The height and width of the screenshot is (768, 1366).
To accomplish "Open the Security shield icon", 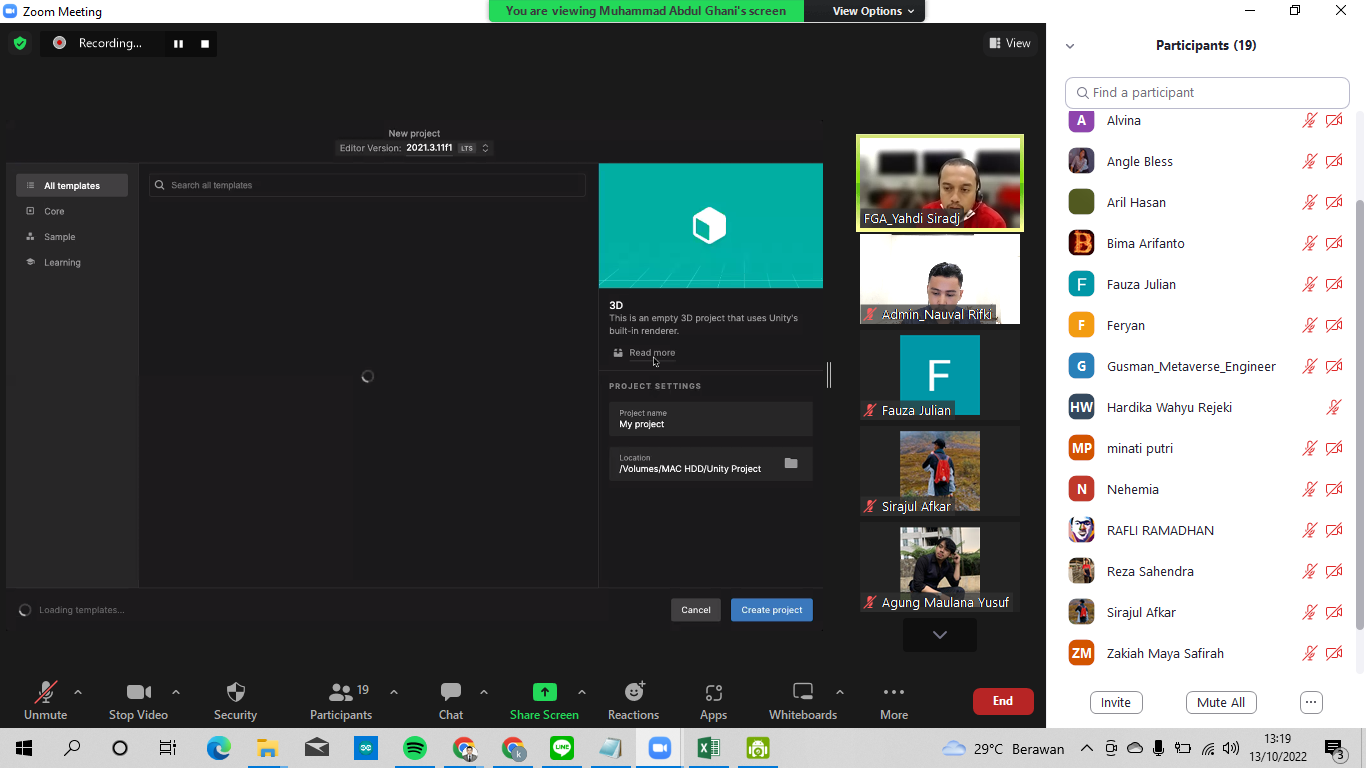I will tap(235, 693).
